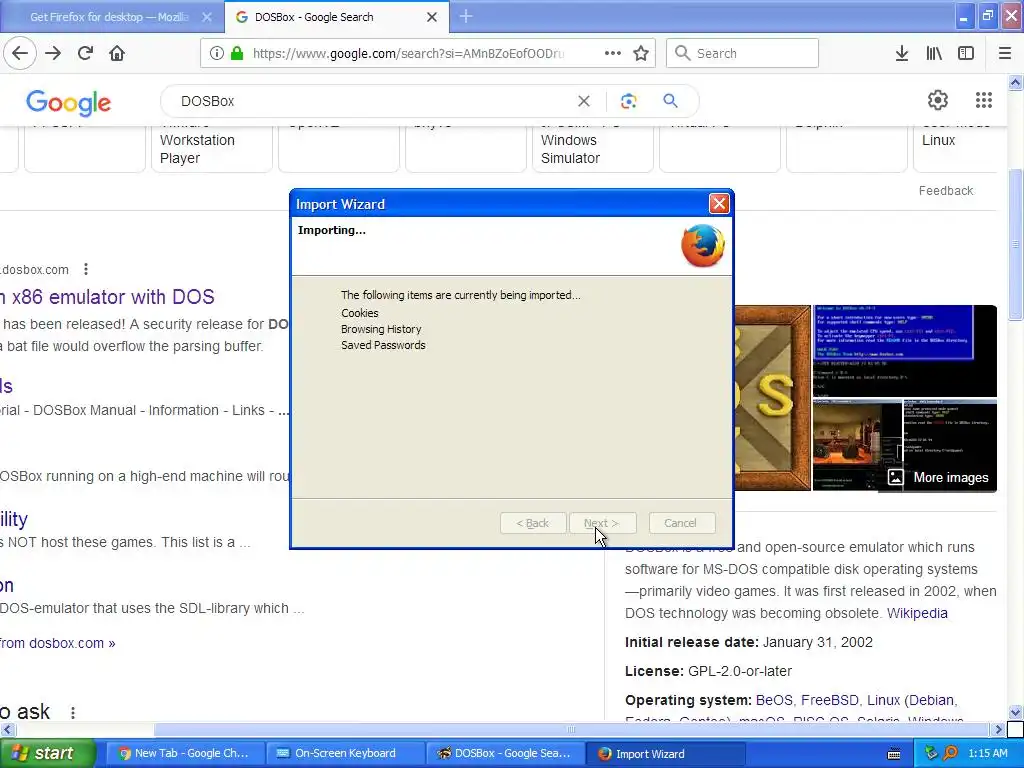This screenshot has width=1024, height=768.
Task: Select the Windows Simulator related card
Action: tap(592, 149)
